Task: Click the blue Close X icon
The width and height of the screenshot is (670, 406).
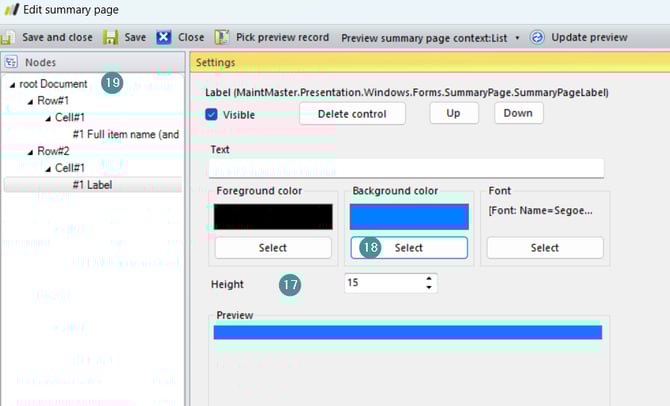Action: (164, 38)
